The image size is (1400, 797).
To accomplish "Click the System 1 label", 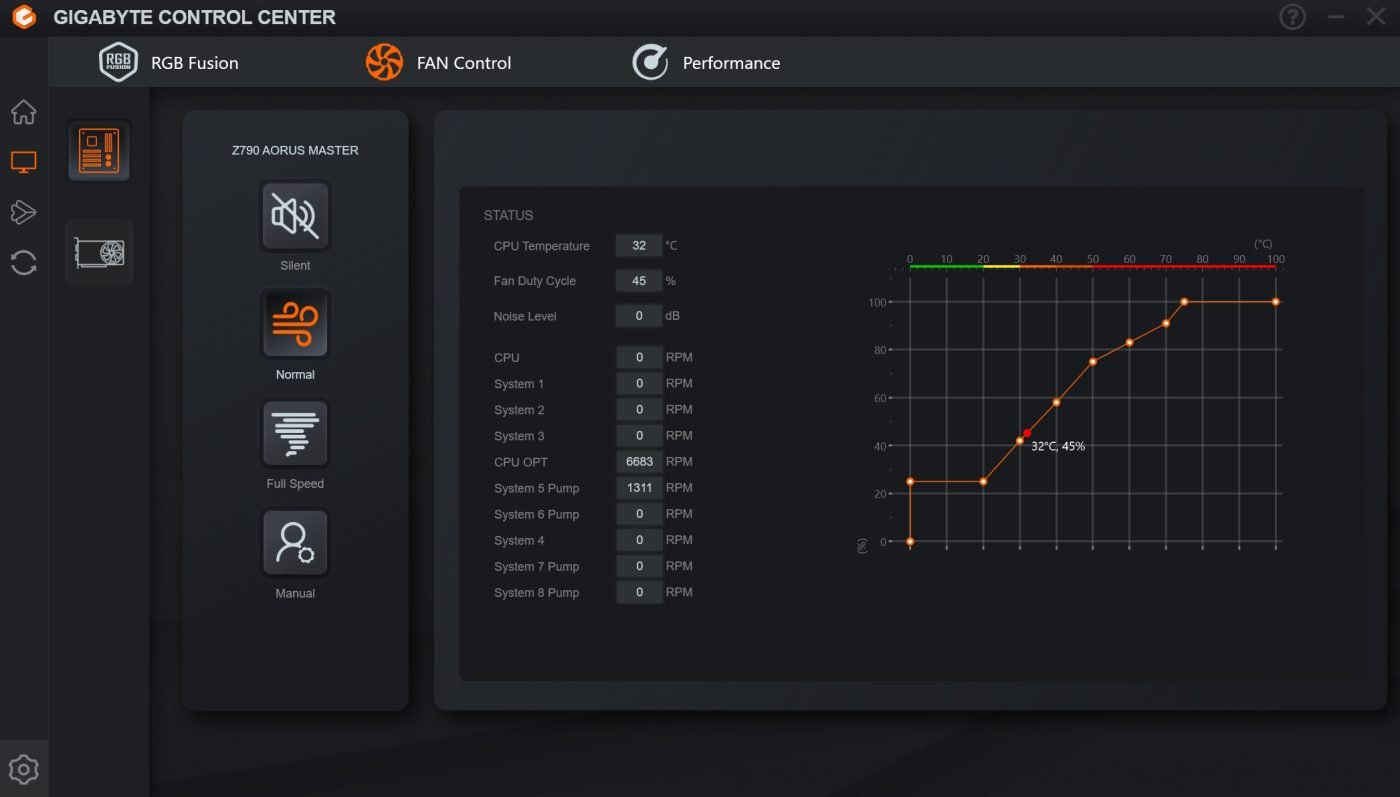I will (519, 384).
